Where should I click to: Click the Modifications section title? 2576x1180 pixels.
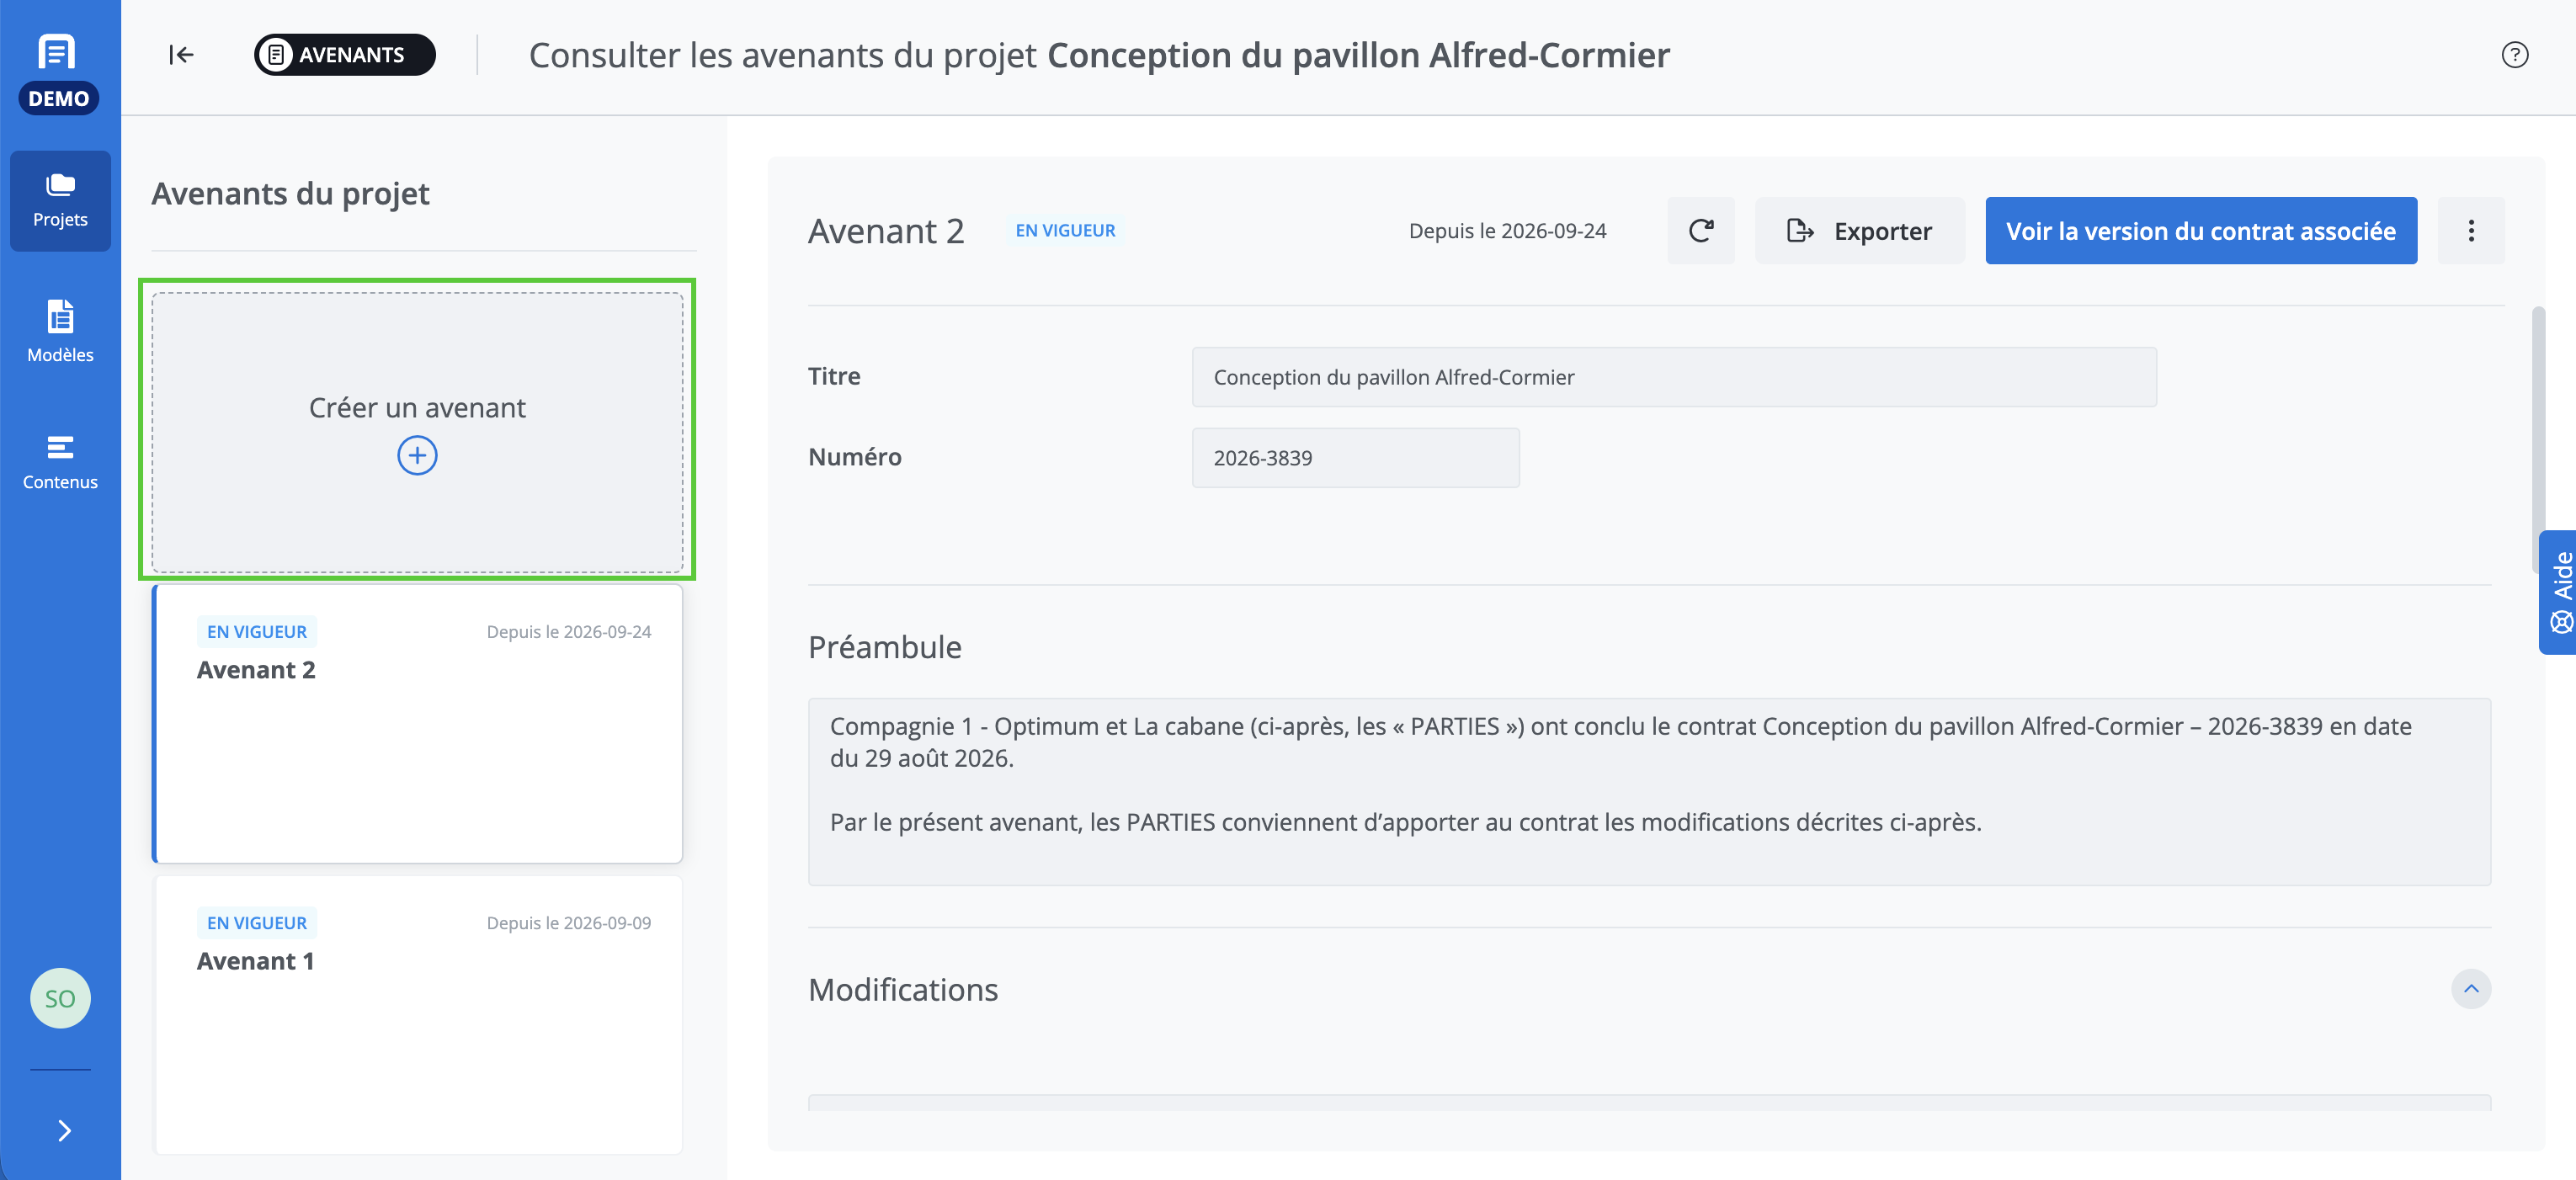pos(903,989)
